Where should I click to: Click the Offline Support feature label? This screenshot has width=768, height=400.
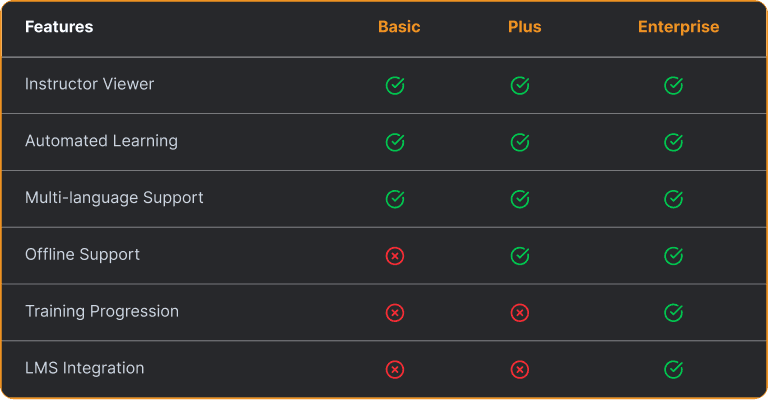(82, 255)
